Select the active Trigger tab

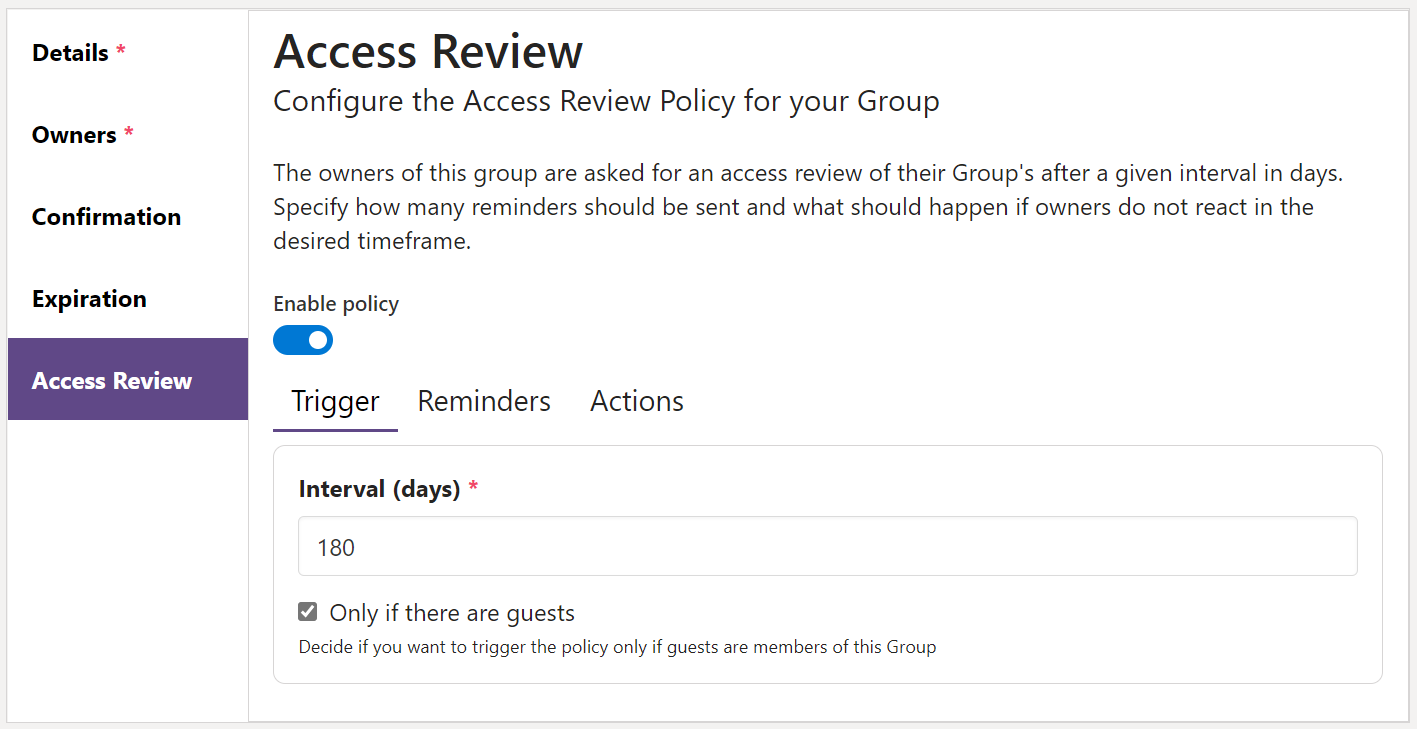pos(335,401)
